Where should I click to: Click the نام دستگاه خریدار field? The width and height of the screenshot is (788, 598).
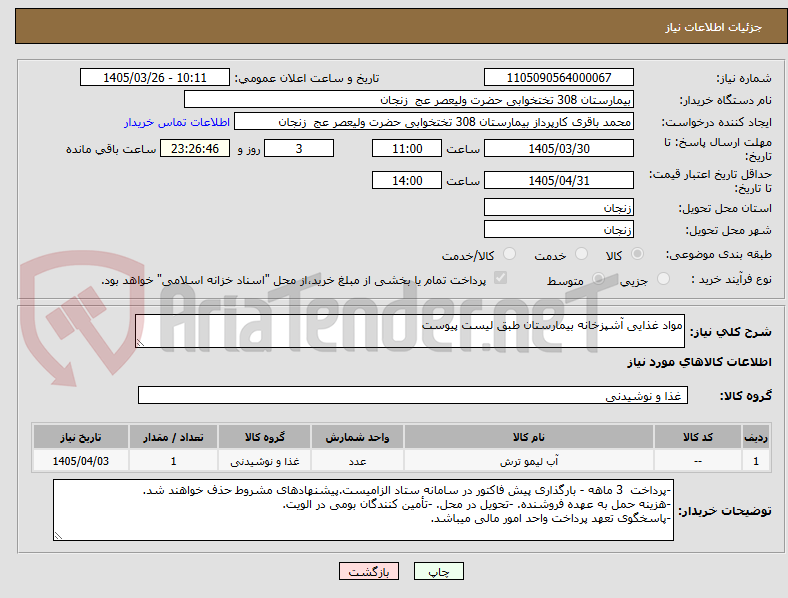(x=409, y=99)
